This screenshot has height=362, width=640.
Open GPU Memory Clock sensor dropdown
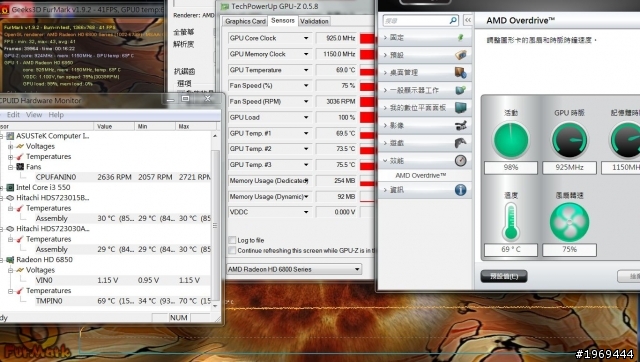coord(306,54)
